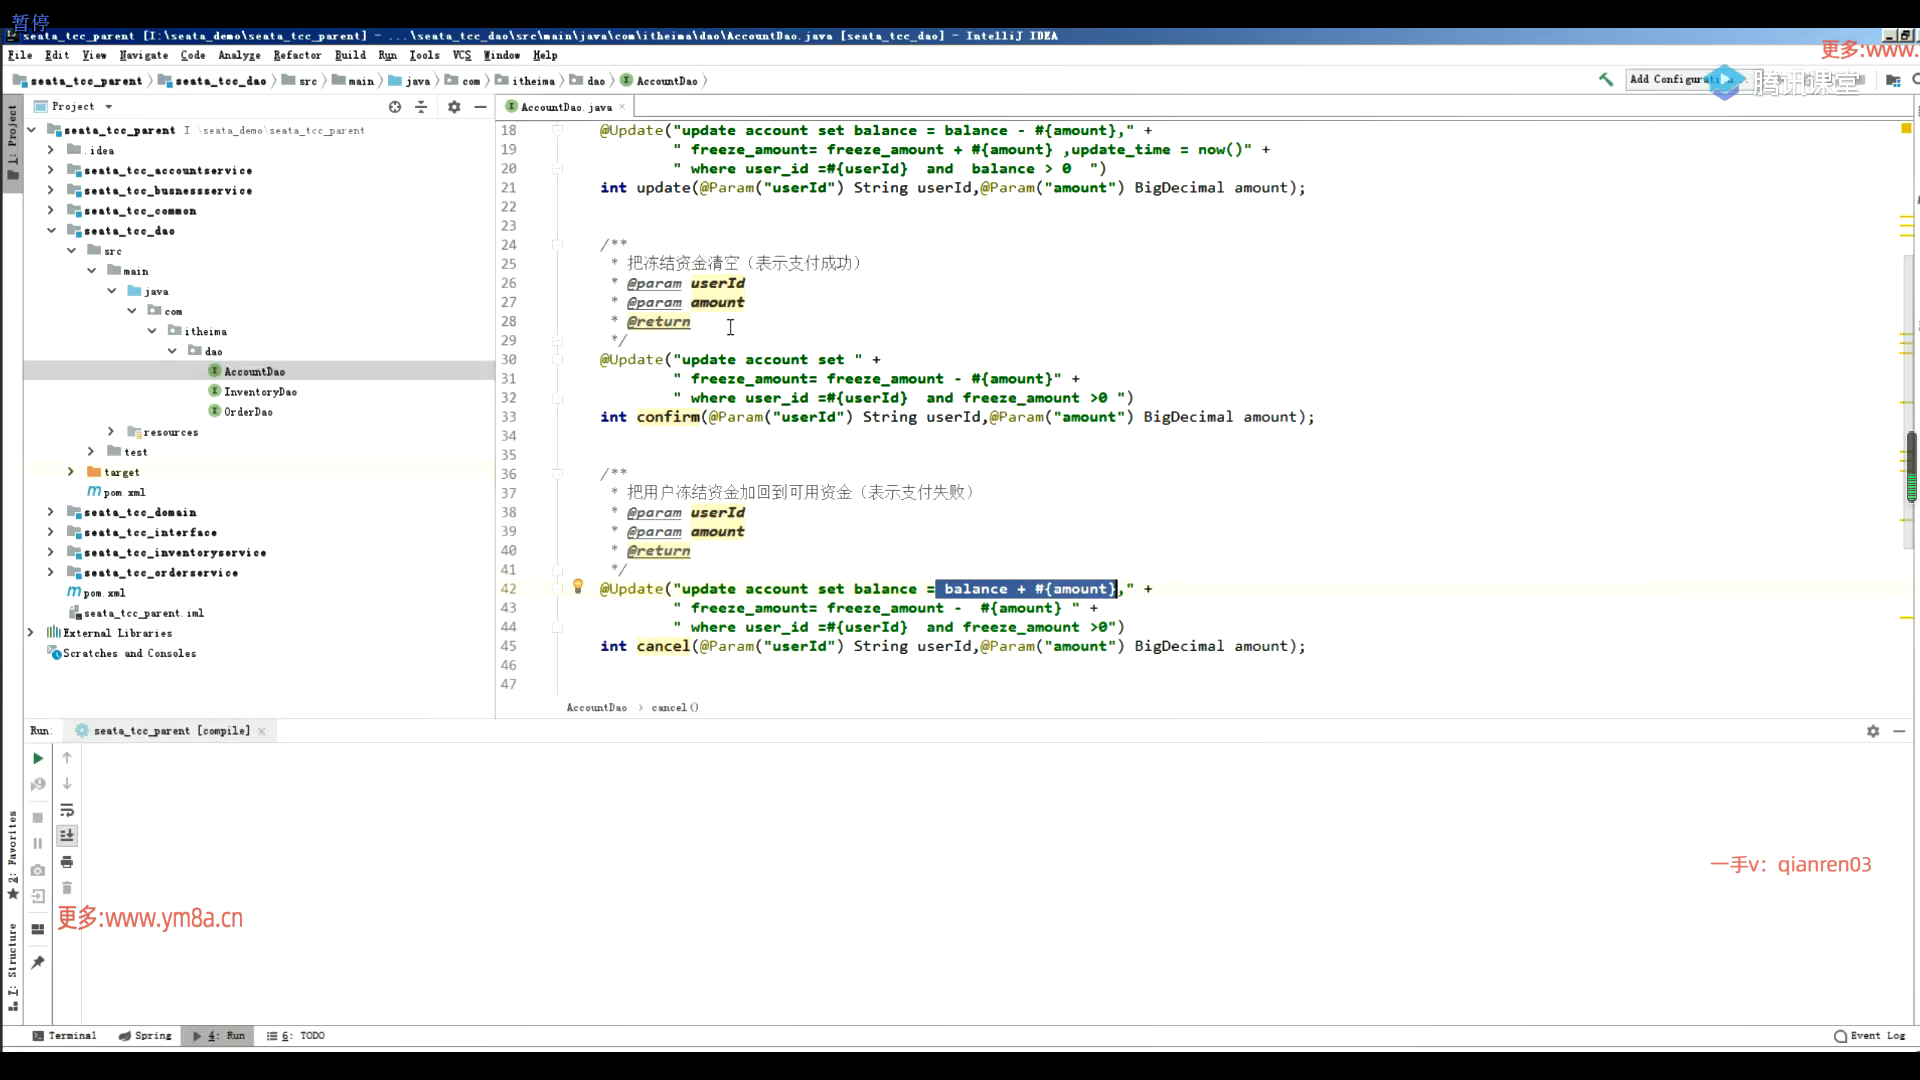Open the Event Log
The height and width of the screenshot is (1080, 1920).
[1870, 1036]
